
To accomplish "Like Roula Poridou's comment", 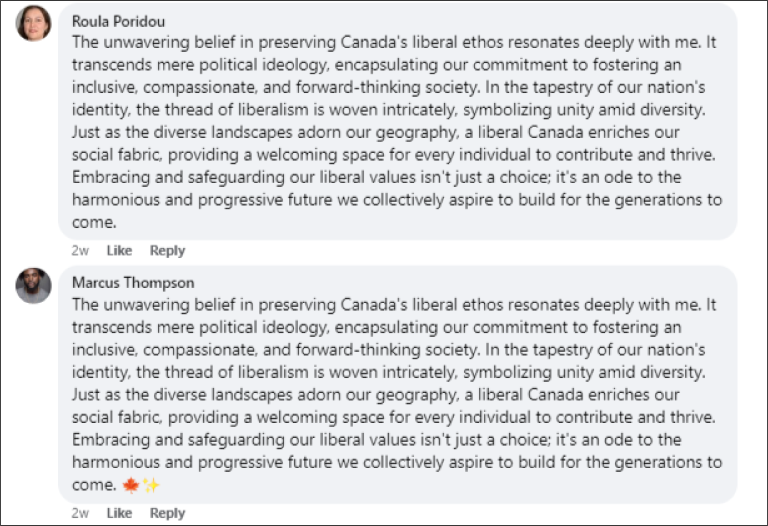I will pos(119,250).
